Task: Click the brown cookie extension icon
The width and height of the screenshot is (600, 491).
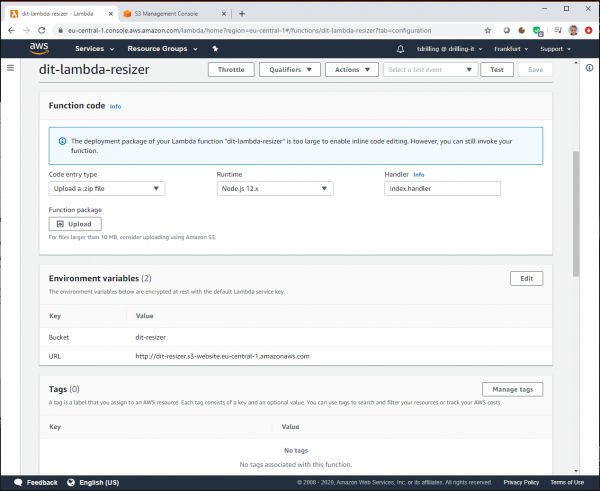Action: click(522, 30)
